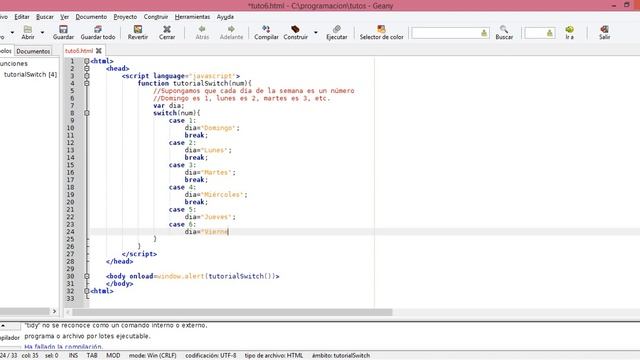The width and height of the screenshot is (640, 360).
Task: Run the program with Ejecutar
Action: [x=337, y=32]
